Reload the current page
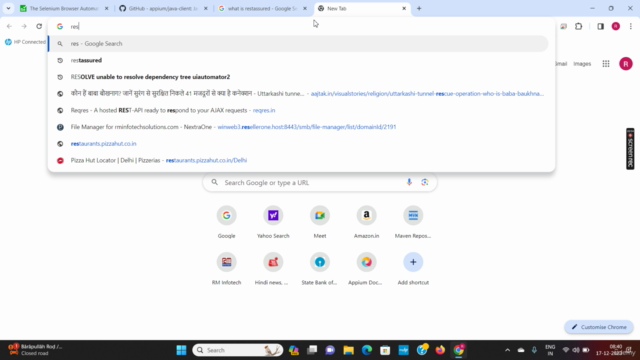 click(39, 26)
